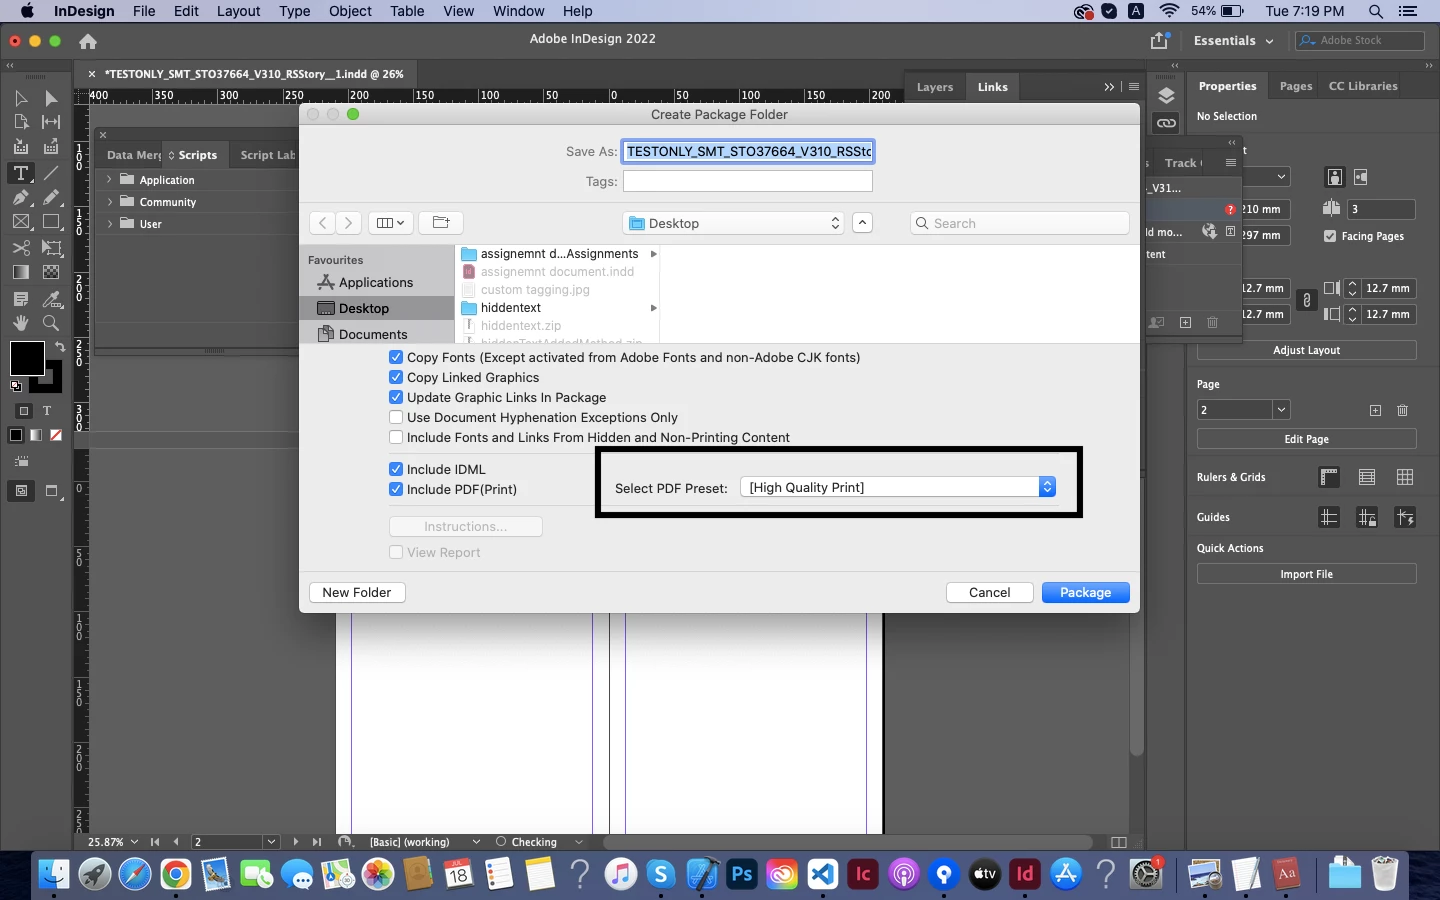Click Lock Guides icon in Properties
The height and width of the screenshot is (900, 1440).
coord(1367,517)
